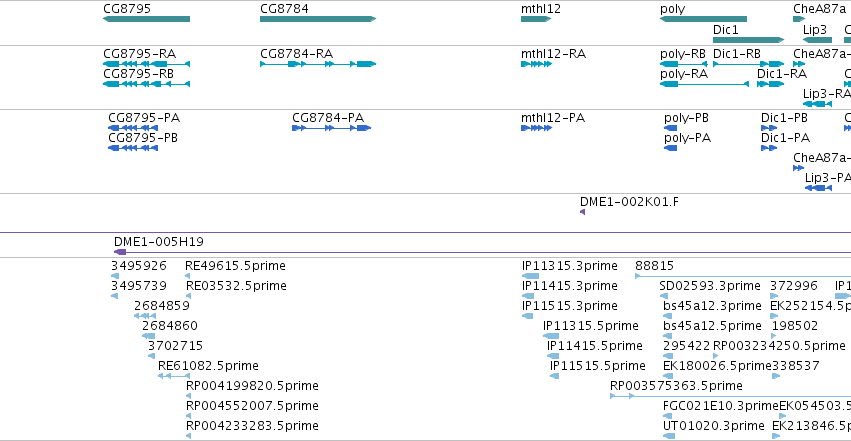Viewport: 851px width, 441px height.
Task: Select the UT01020.3prime EST glyph
Action: pyautogui.click(x=669, y=436)
